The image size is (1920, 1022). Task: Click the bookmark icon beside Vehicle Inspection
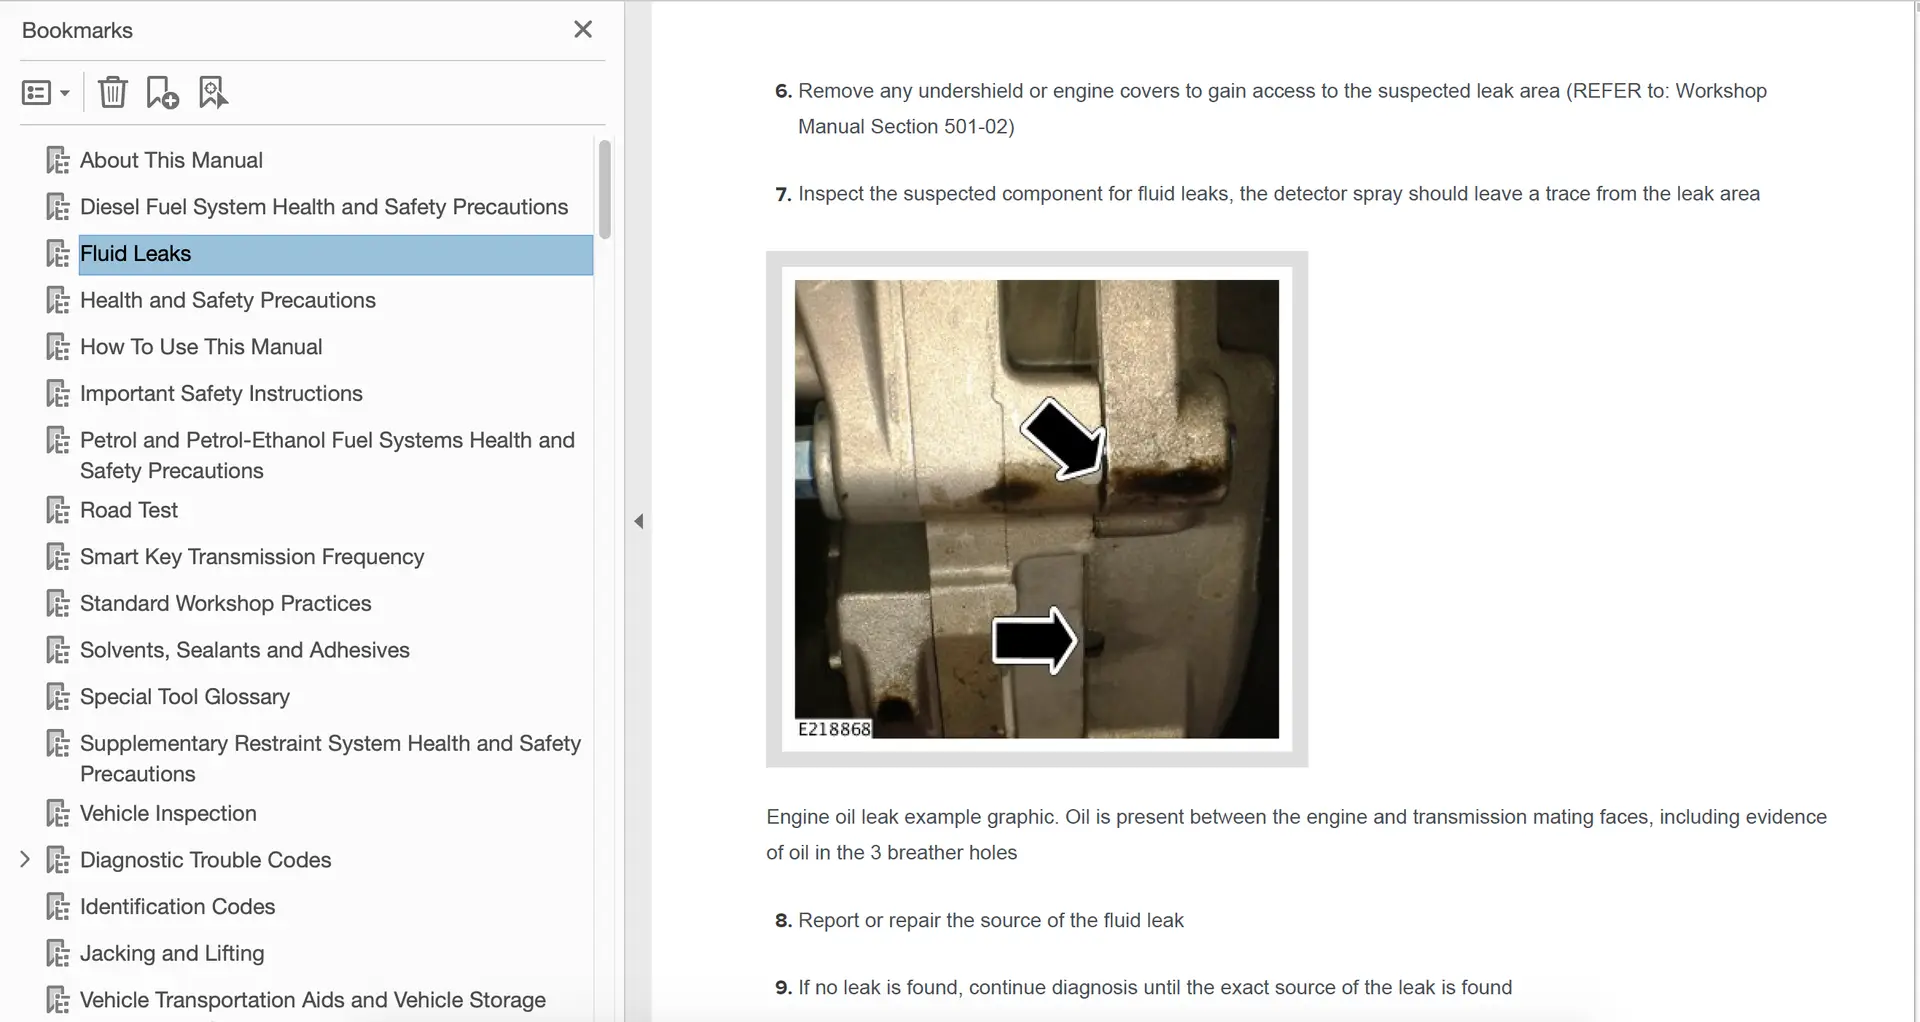[x=58, y=814]
